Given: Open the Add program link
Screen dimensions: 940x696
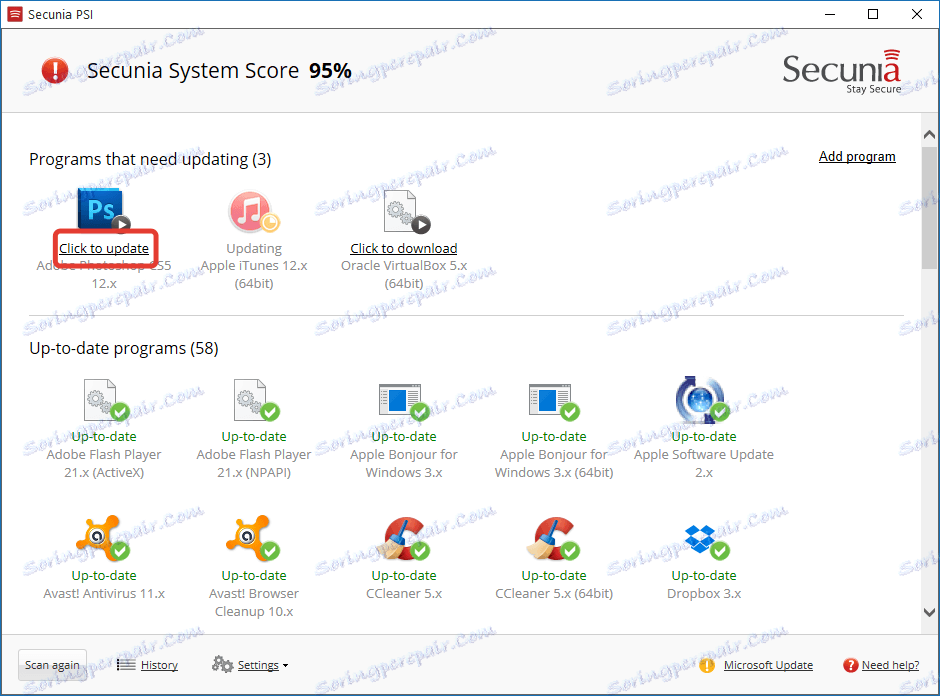Looking at the screenshot, I should (x=857, y=156).
